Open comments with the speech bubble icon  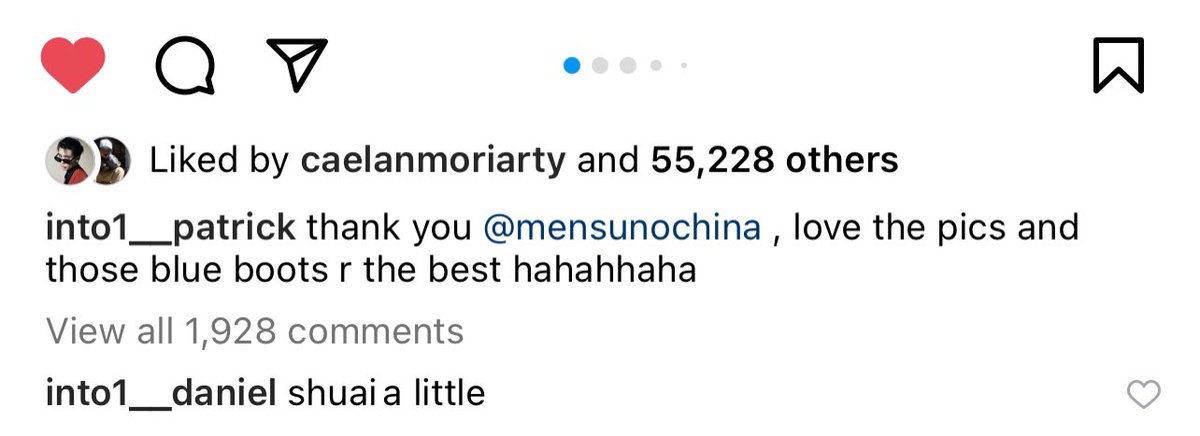(x=186, y=67)
